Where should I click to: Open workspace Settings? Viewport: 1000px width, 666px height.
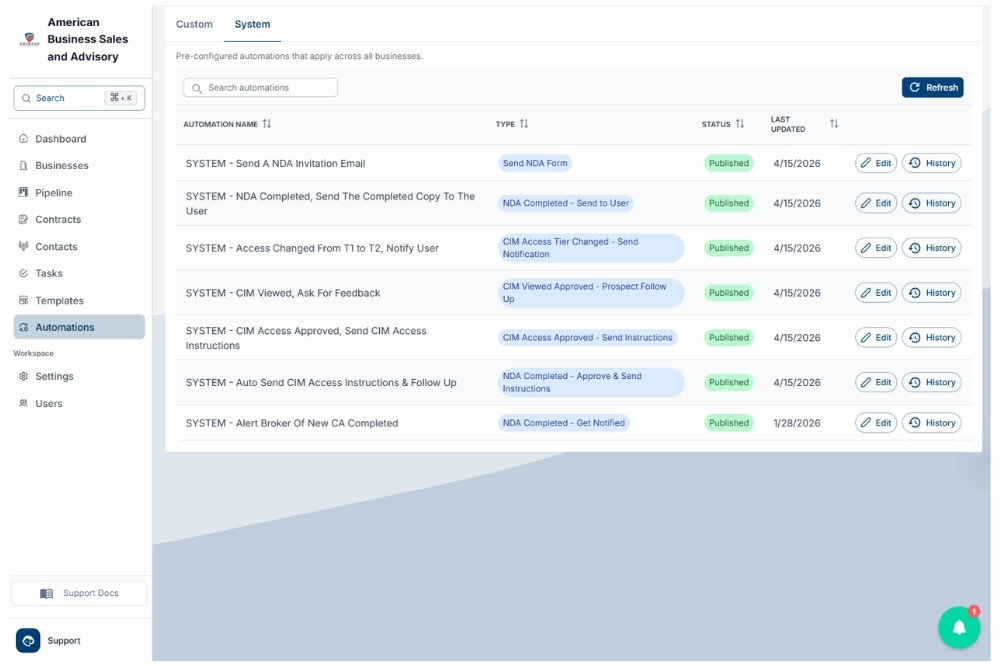79,376
